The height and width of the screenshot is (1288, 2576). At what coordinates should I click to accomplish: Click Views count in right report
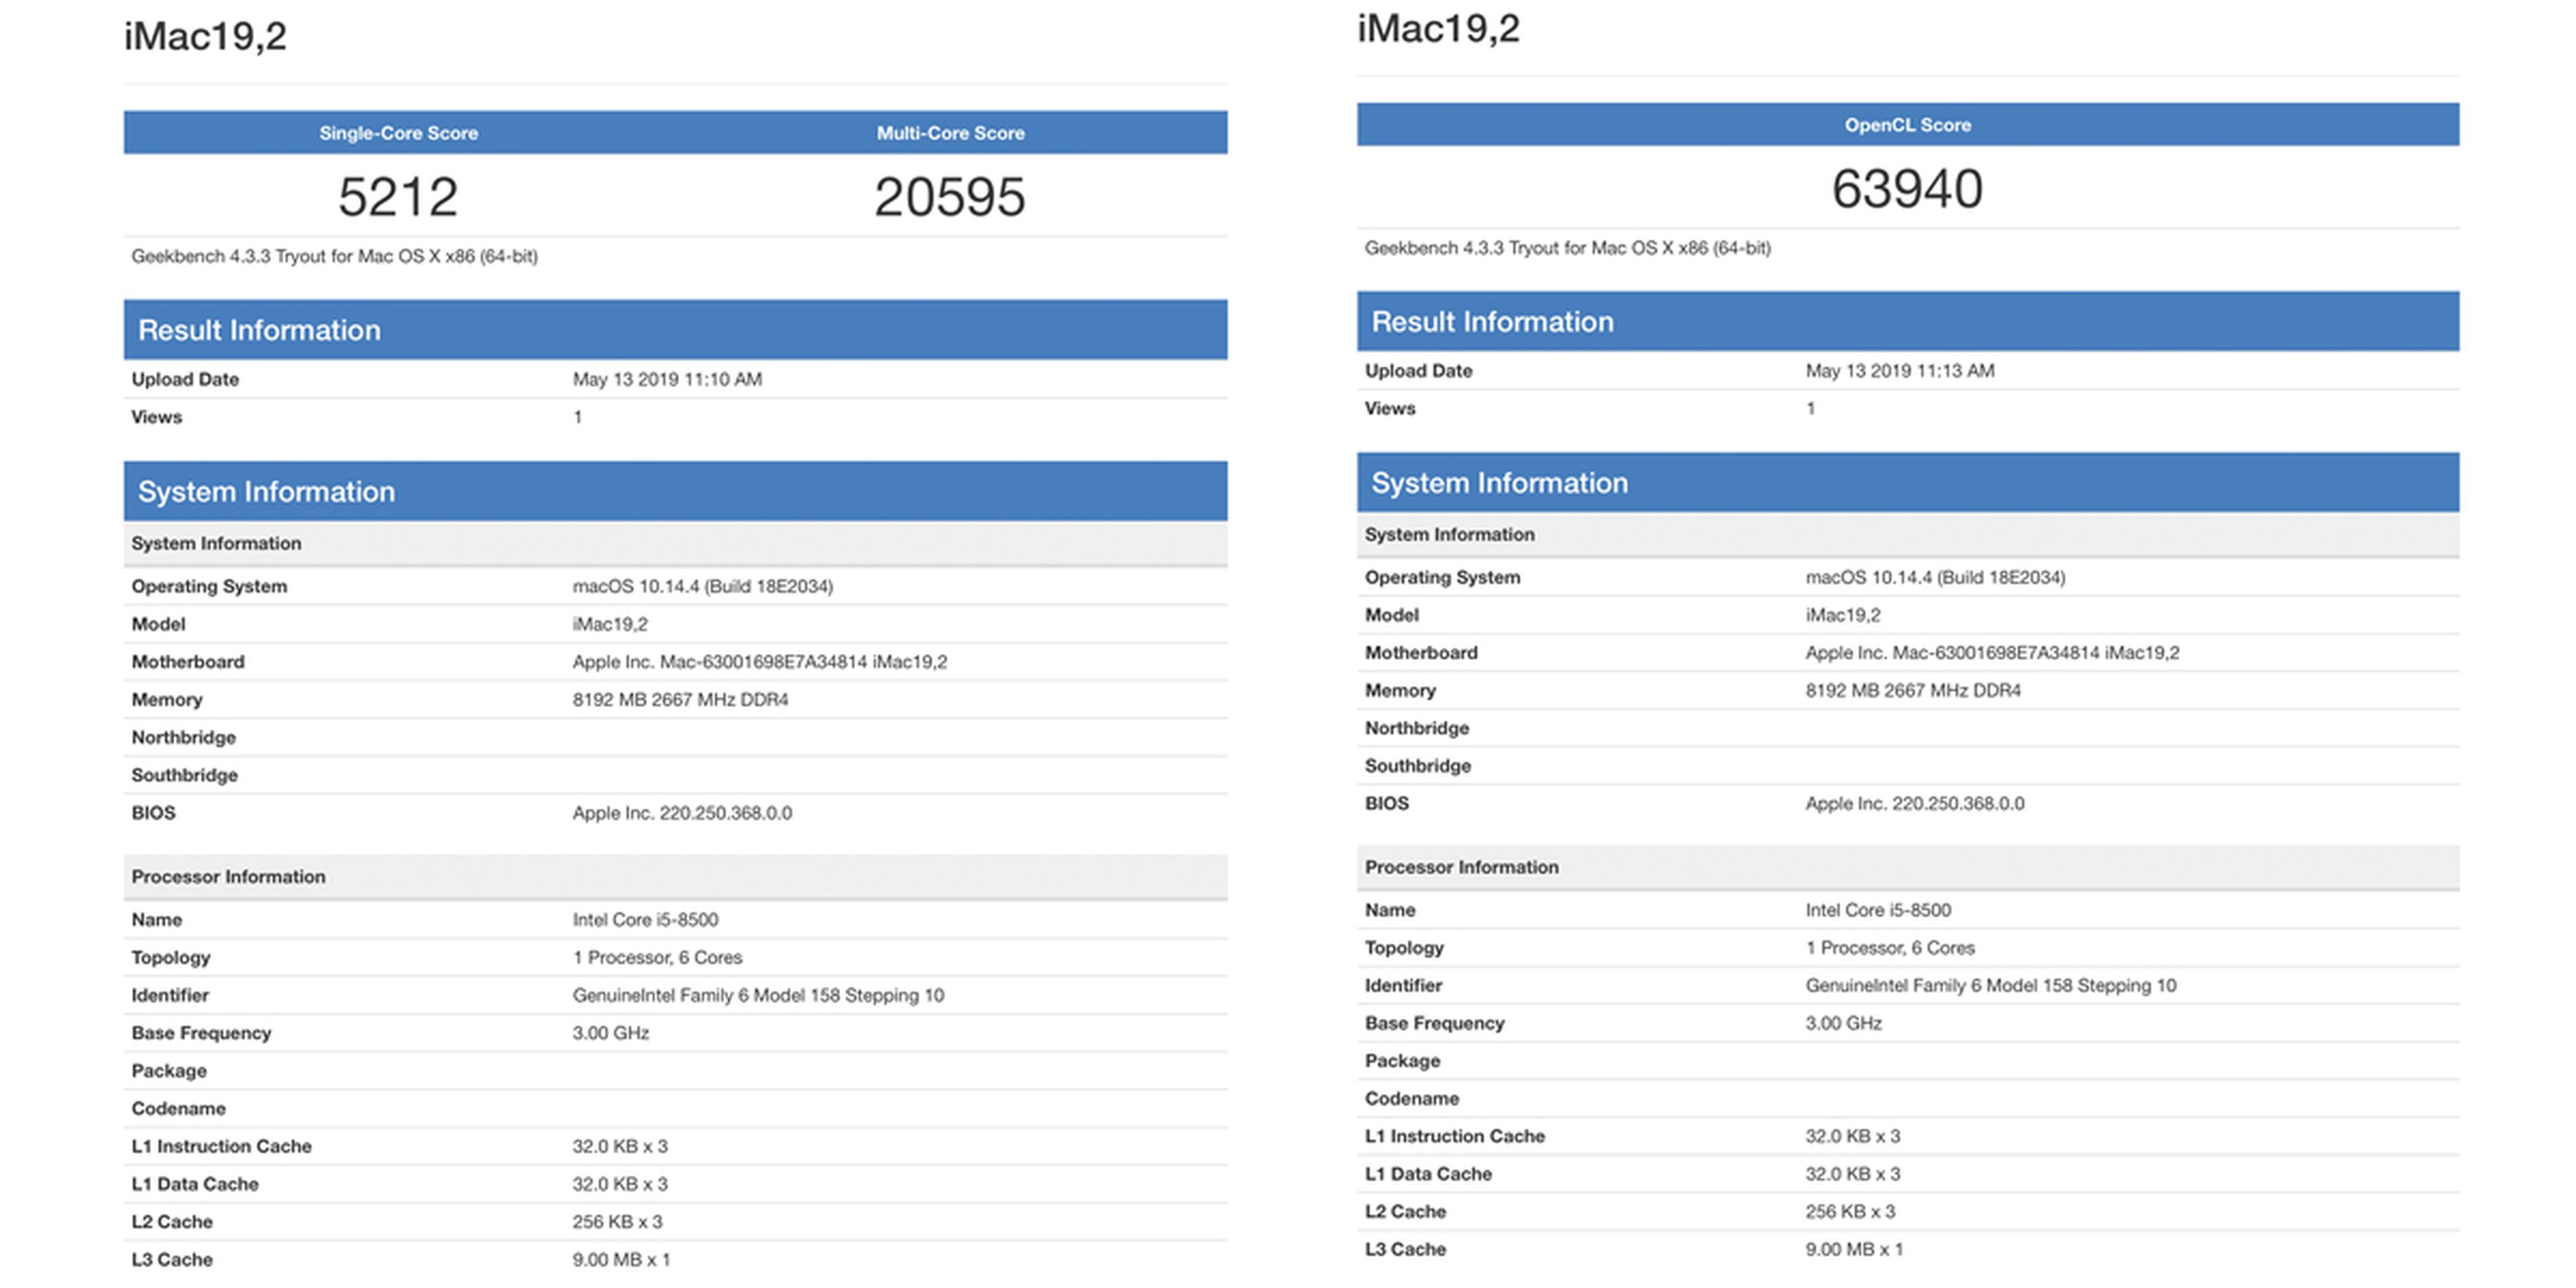click(x=1810, y=409)
